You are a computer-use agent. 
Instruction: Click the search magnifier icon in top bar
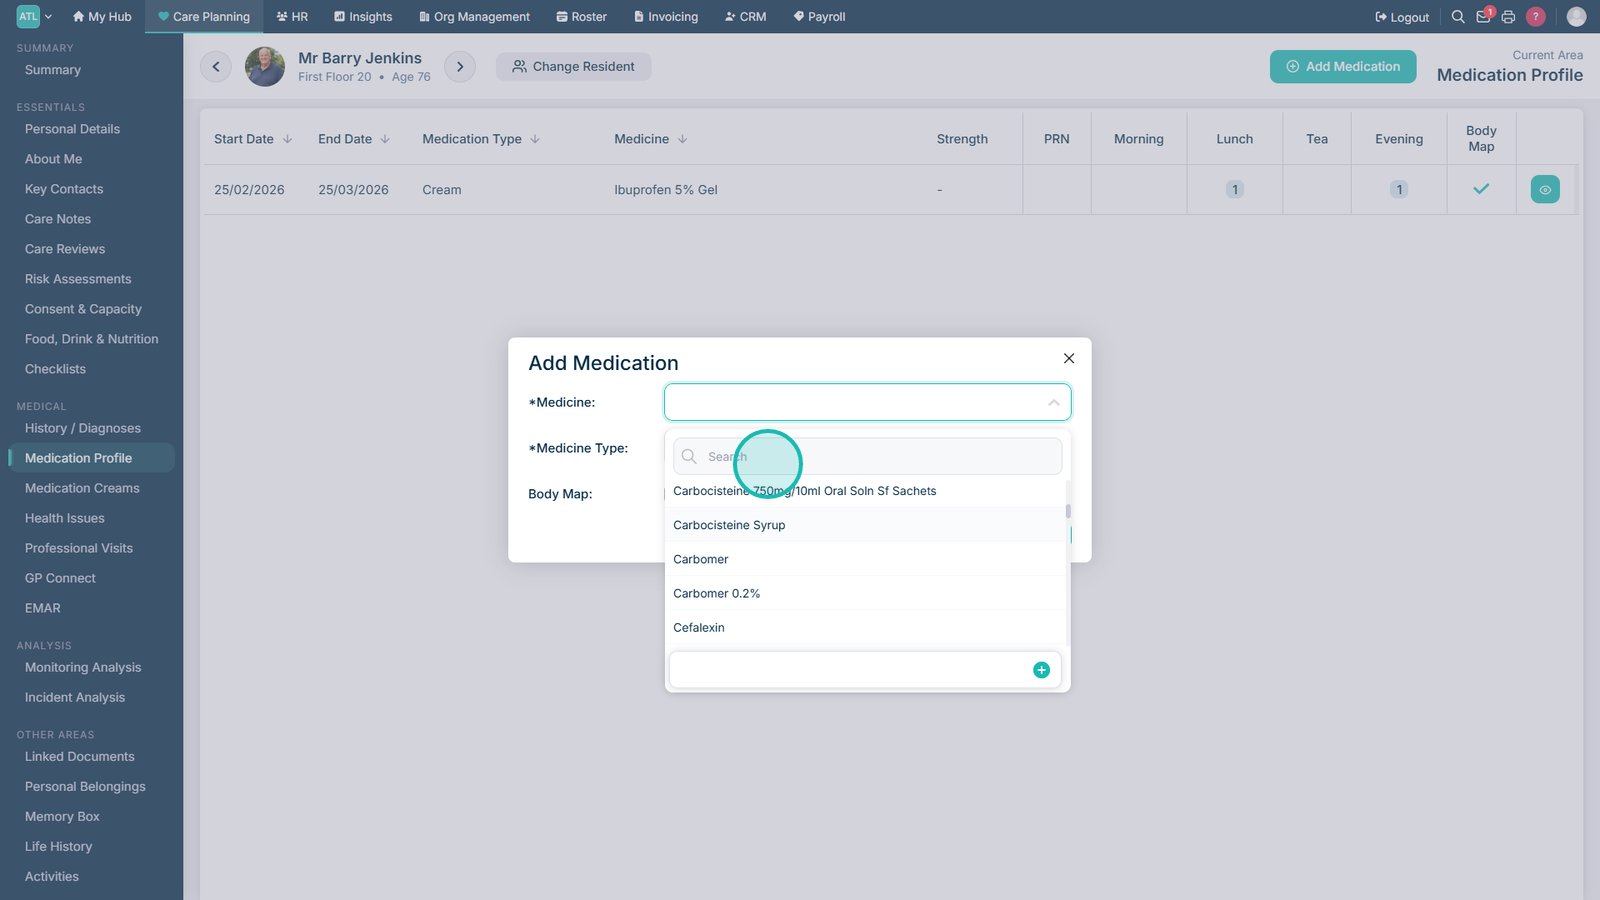coord(1458,17)
